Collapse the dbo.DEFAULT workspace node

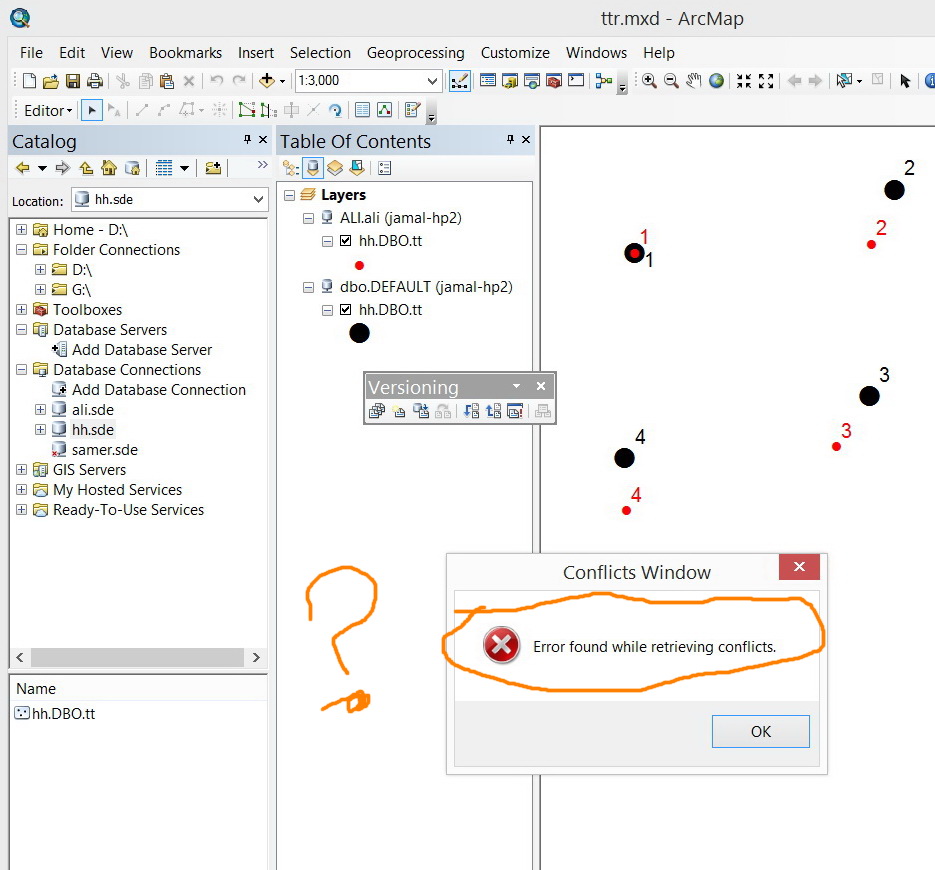(x=308, y=287)
